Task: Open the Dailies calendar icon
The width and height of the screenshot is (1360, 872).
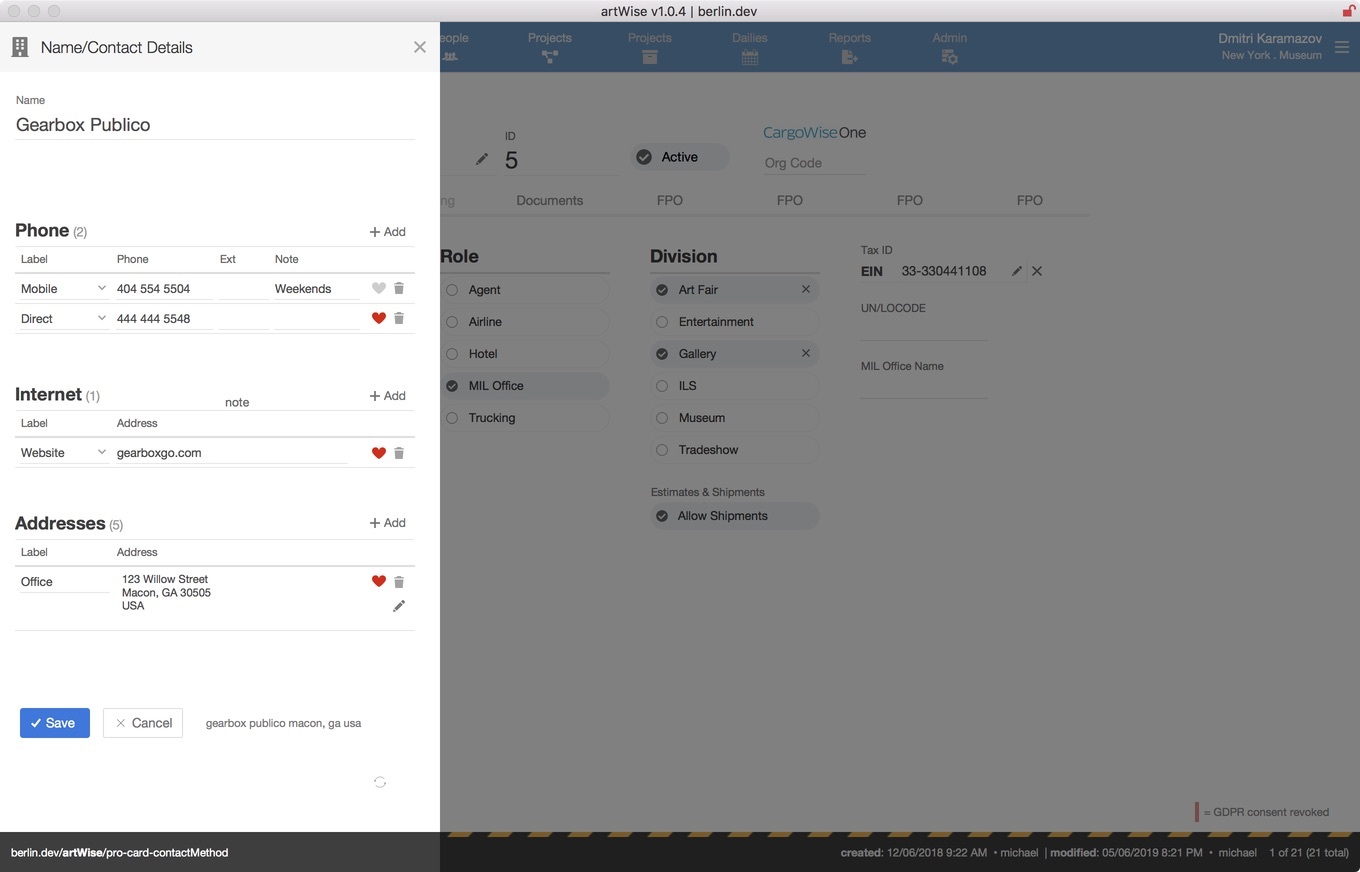Action: tap(750, 57)
